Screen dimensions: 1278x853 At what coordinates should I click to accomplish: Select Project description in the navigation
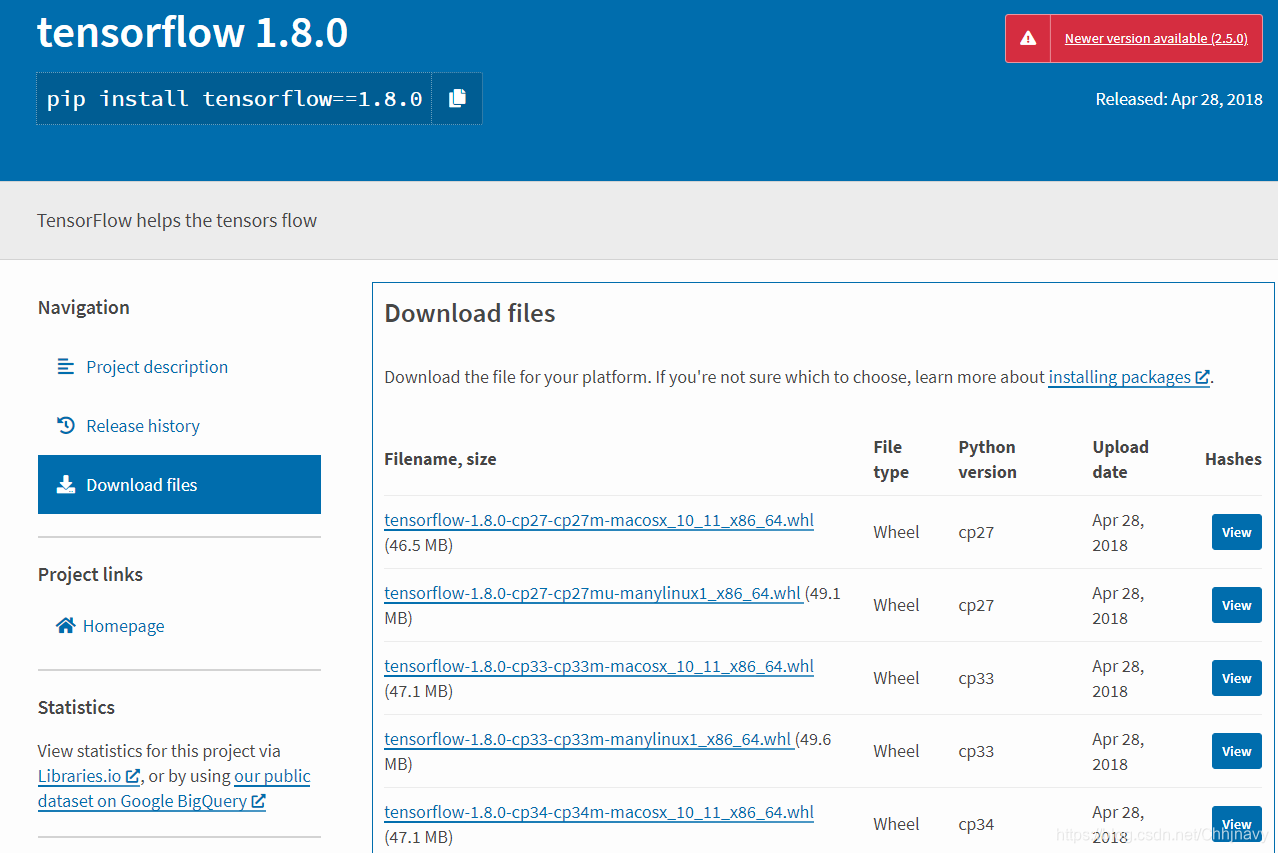tap(157, 366)
